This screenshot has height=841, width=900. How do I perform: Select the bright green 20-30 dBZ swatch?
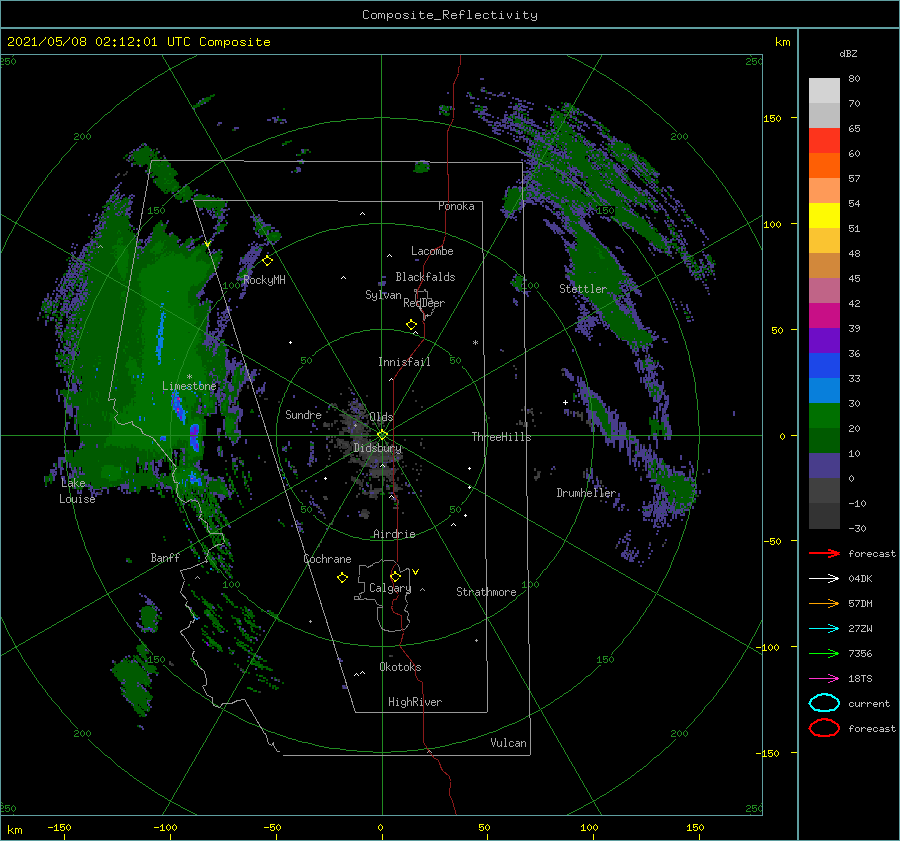tap(824, 416)
